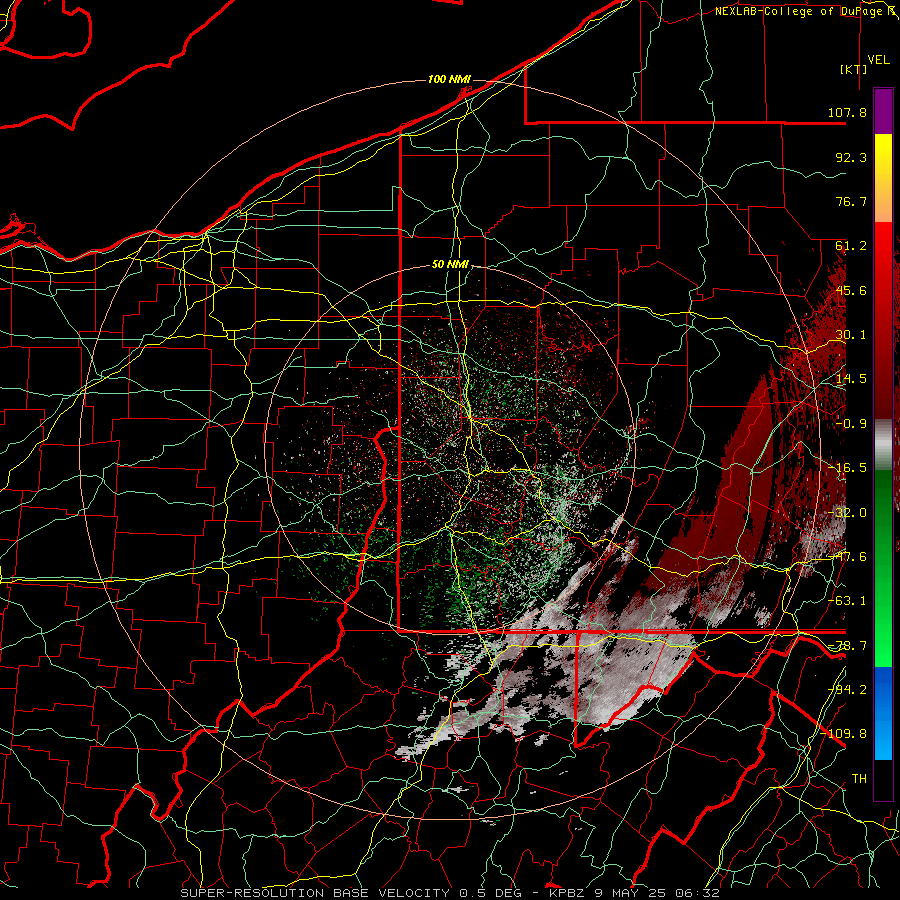Click the bright red segment of the color bar
900x900 pixels.
tap(883, 255)
